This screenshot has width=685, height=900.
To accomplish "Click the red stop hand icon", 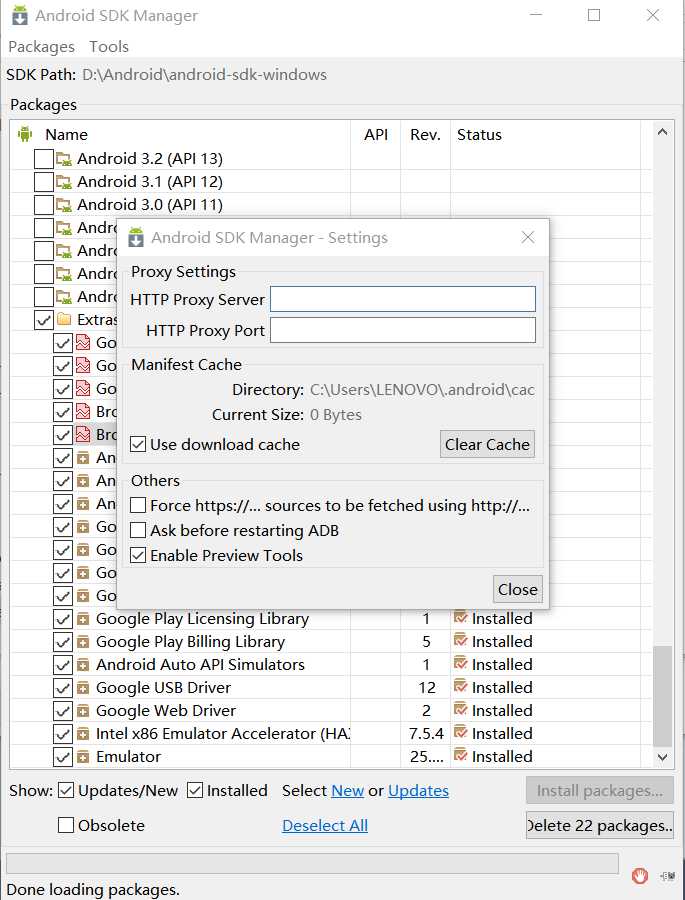I will 640,876.
